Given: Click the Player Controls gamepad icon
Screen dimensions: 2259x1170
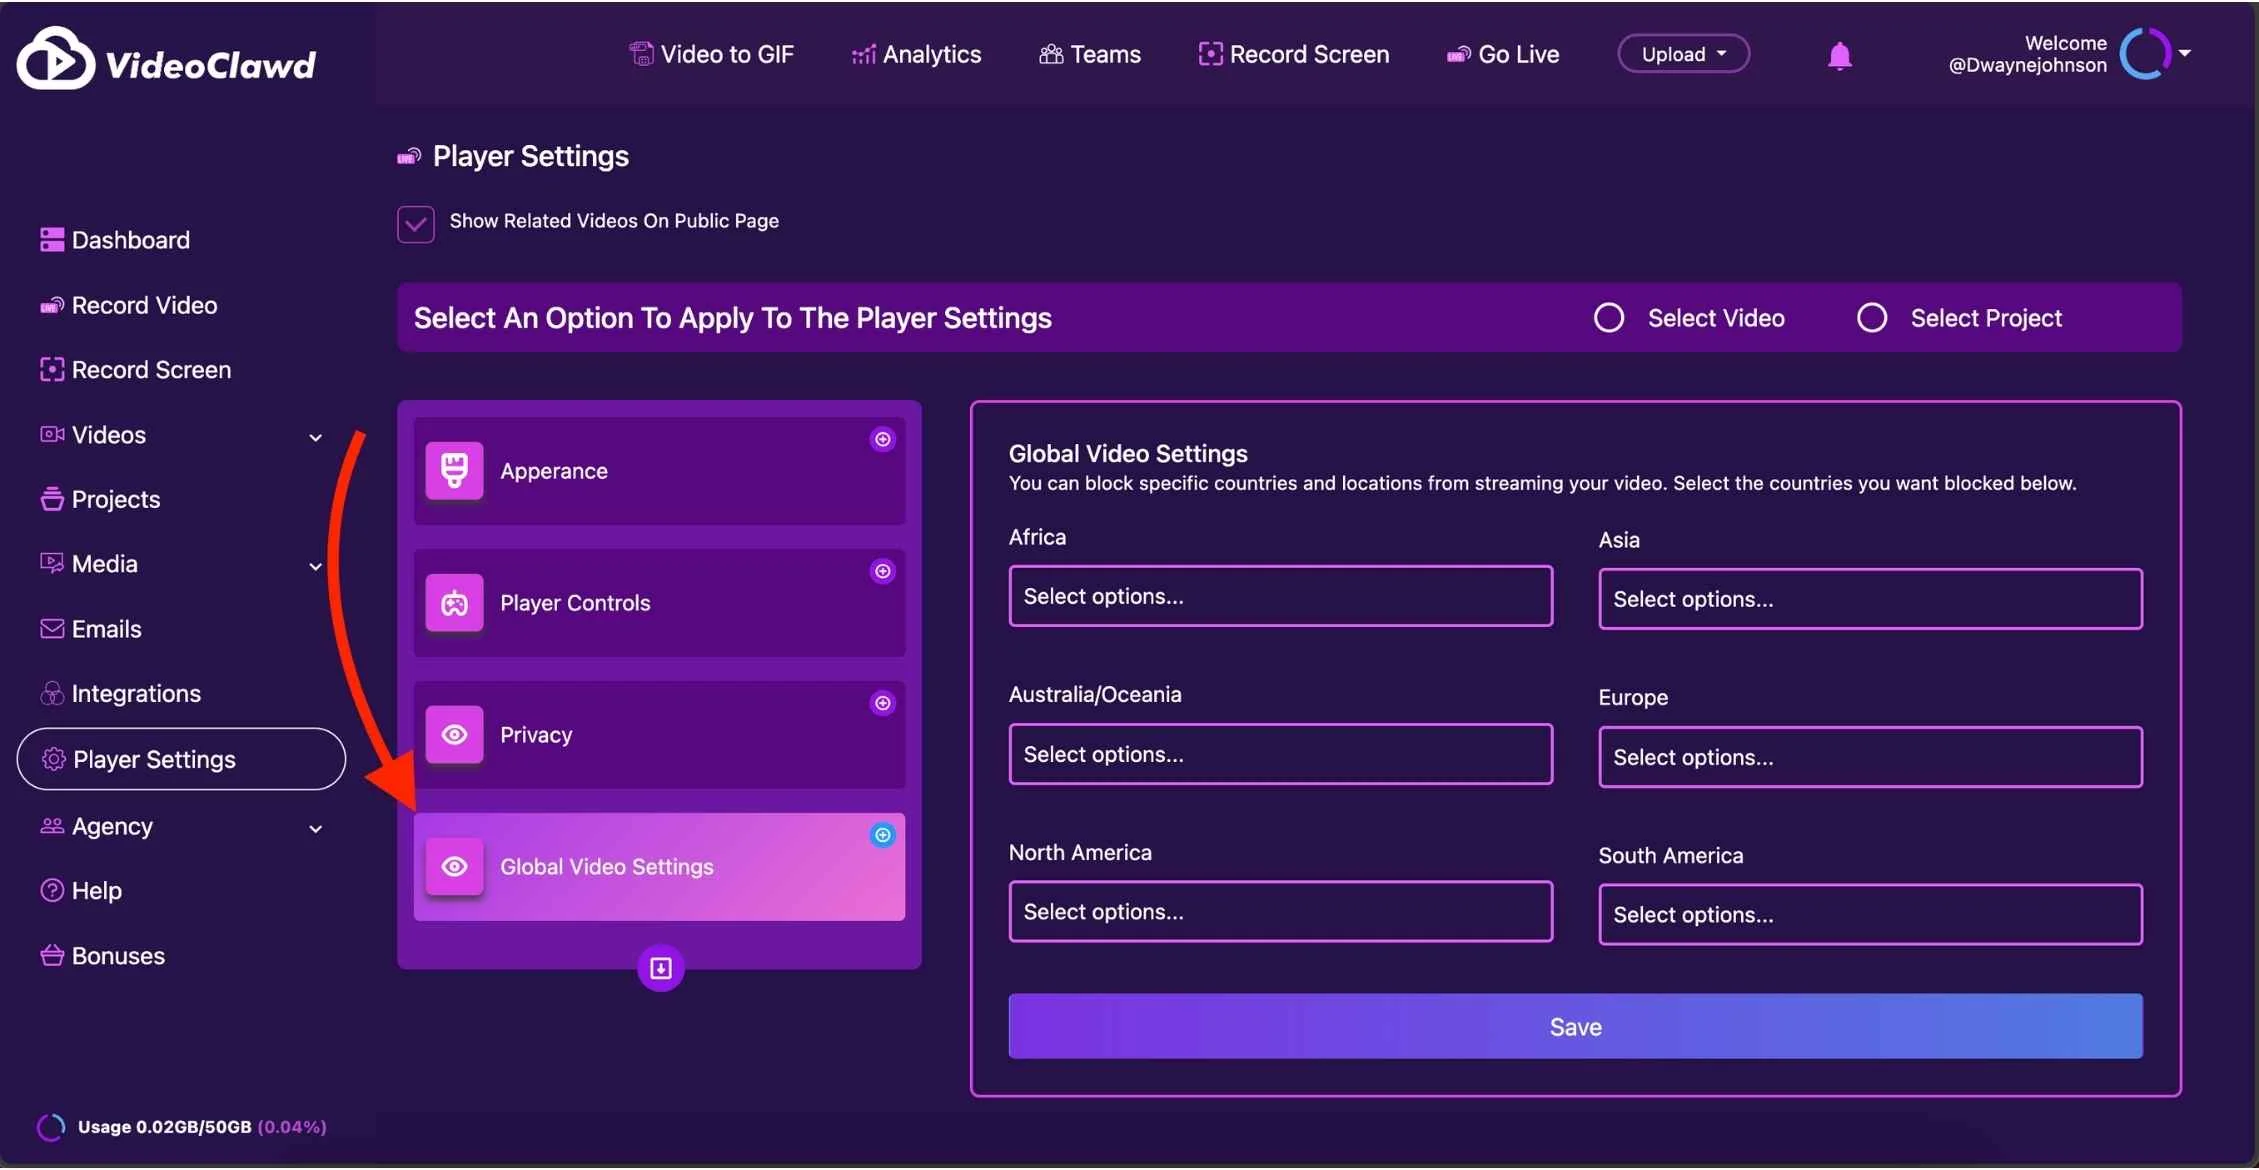Looking at the screenshot, I should coord(454,602).
